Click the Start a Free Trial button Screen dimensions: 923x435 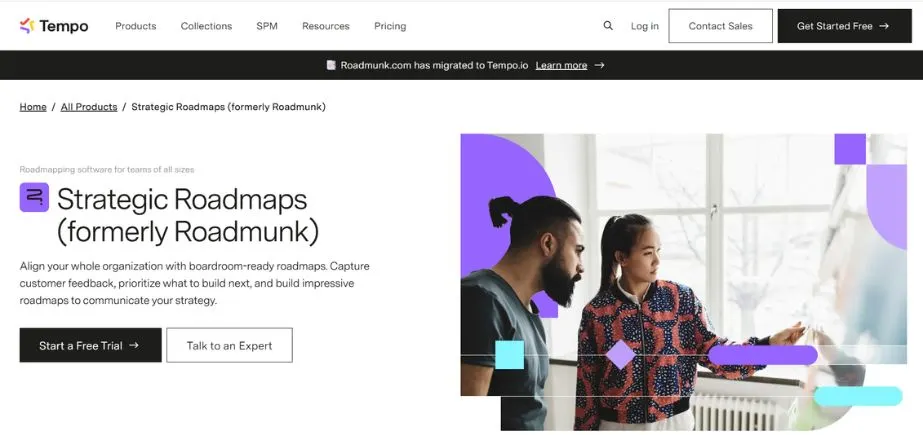pos(91,346)
